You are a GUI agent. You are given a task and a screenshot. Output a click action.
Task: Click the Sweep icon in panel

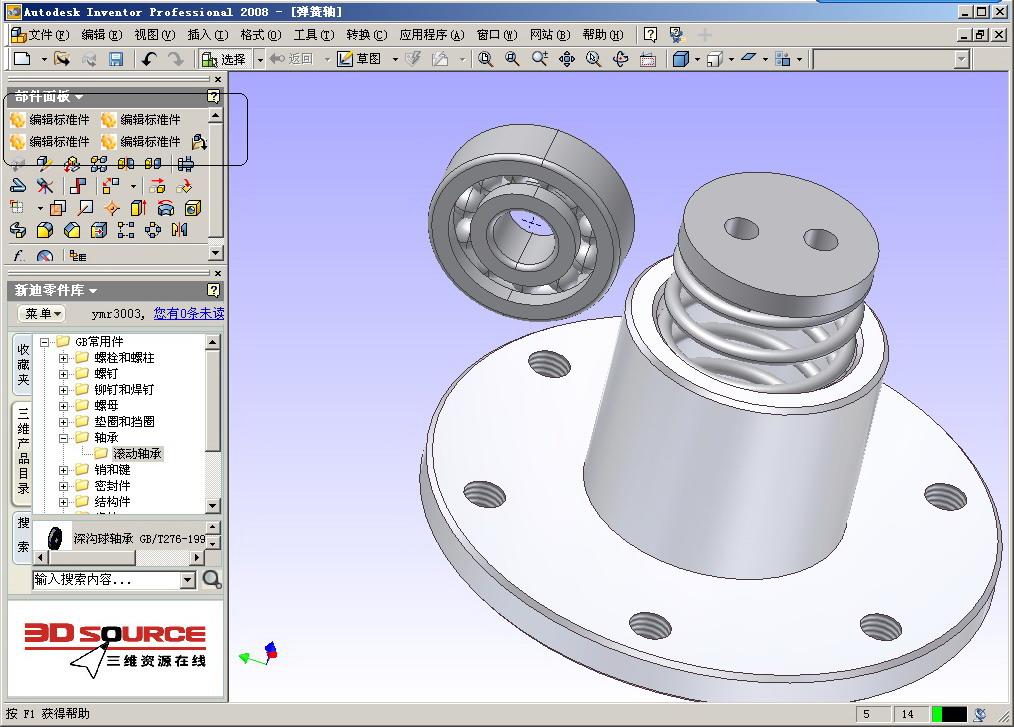pos(18,230)
